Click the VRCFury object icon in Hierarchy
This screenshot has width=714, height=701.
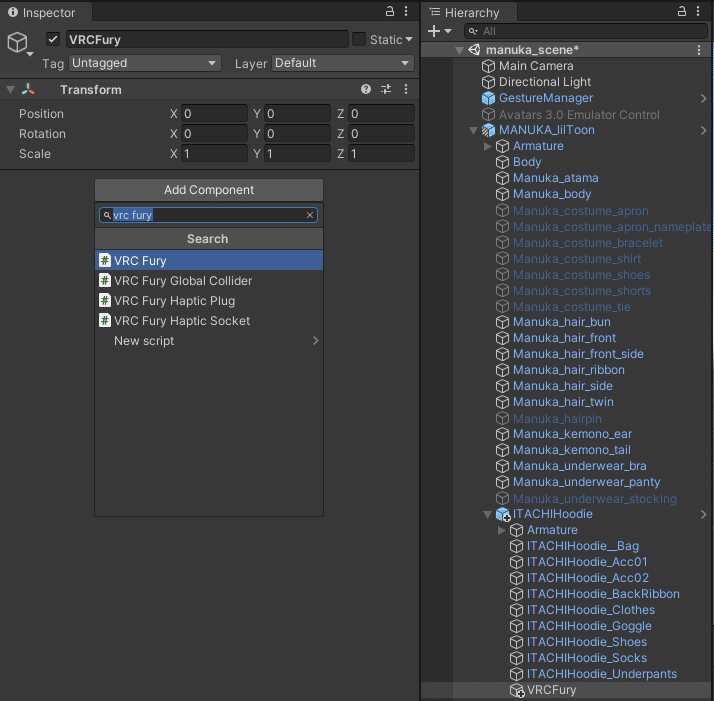click(x=517, y=690)
